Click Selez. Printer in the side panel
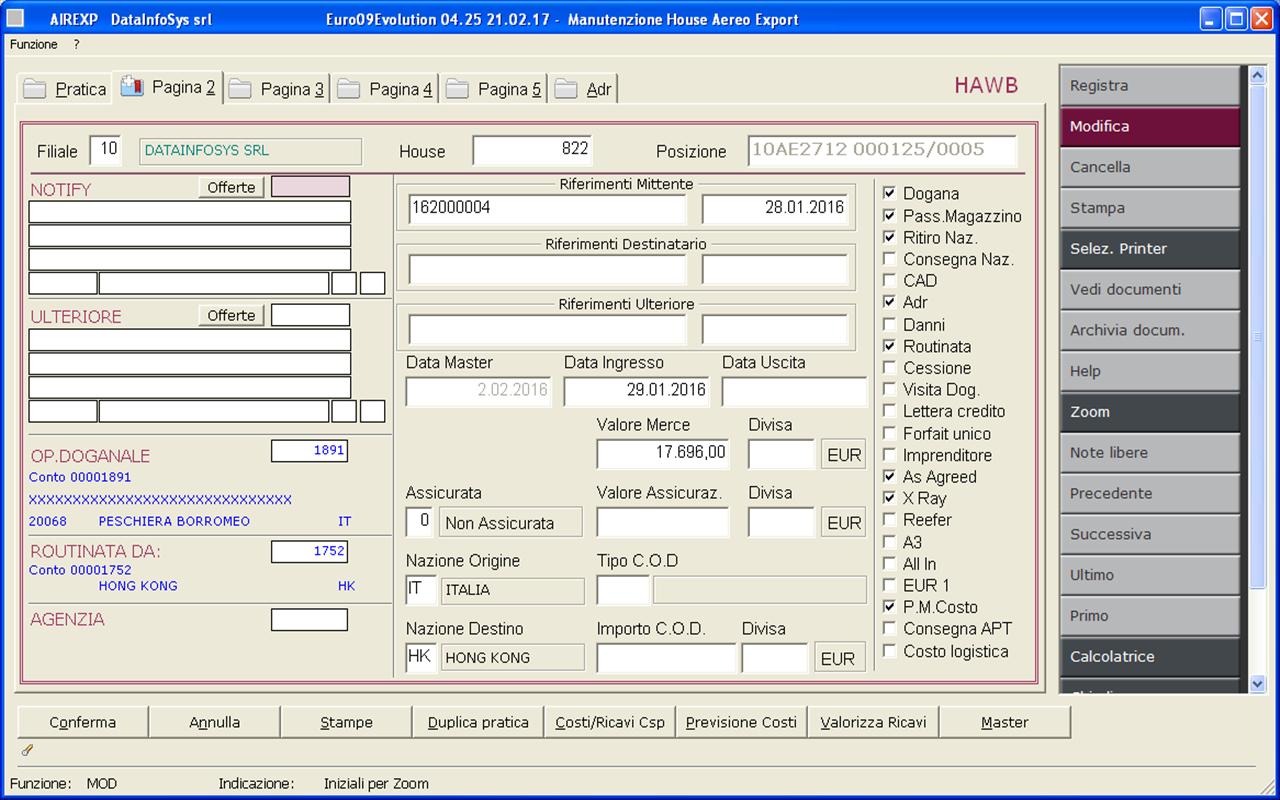This screenshot has height=800, width=1280. [x=1150, y=249]
